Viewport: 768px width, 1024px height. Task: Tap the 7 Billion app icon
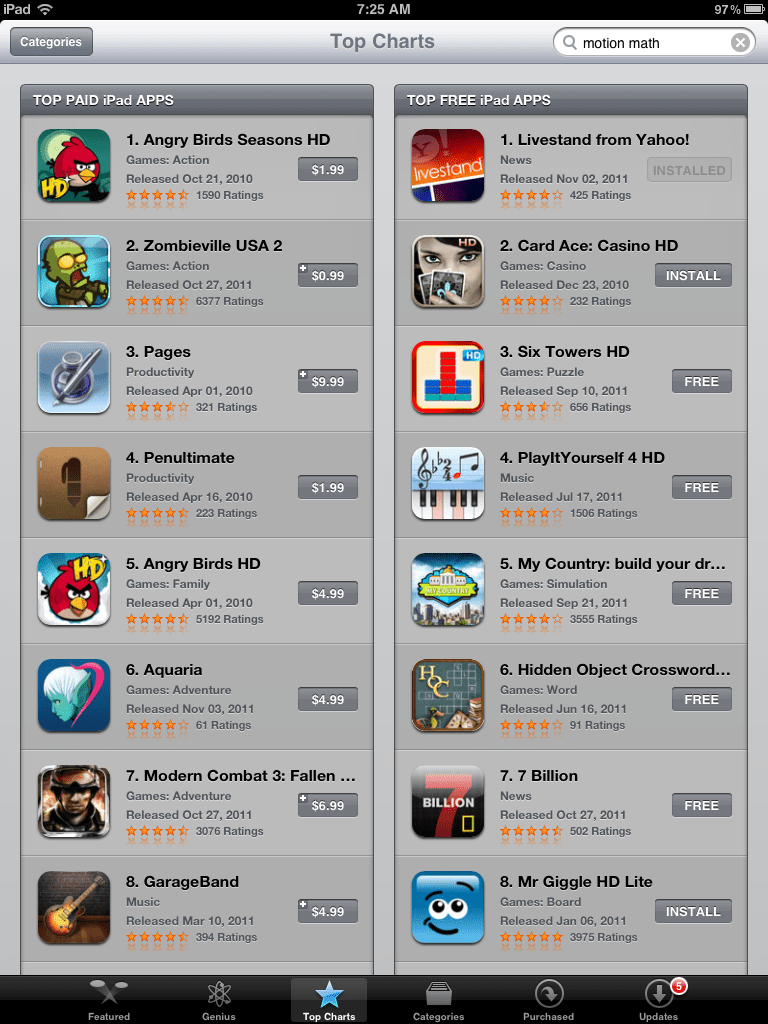[x=448, y=801]
